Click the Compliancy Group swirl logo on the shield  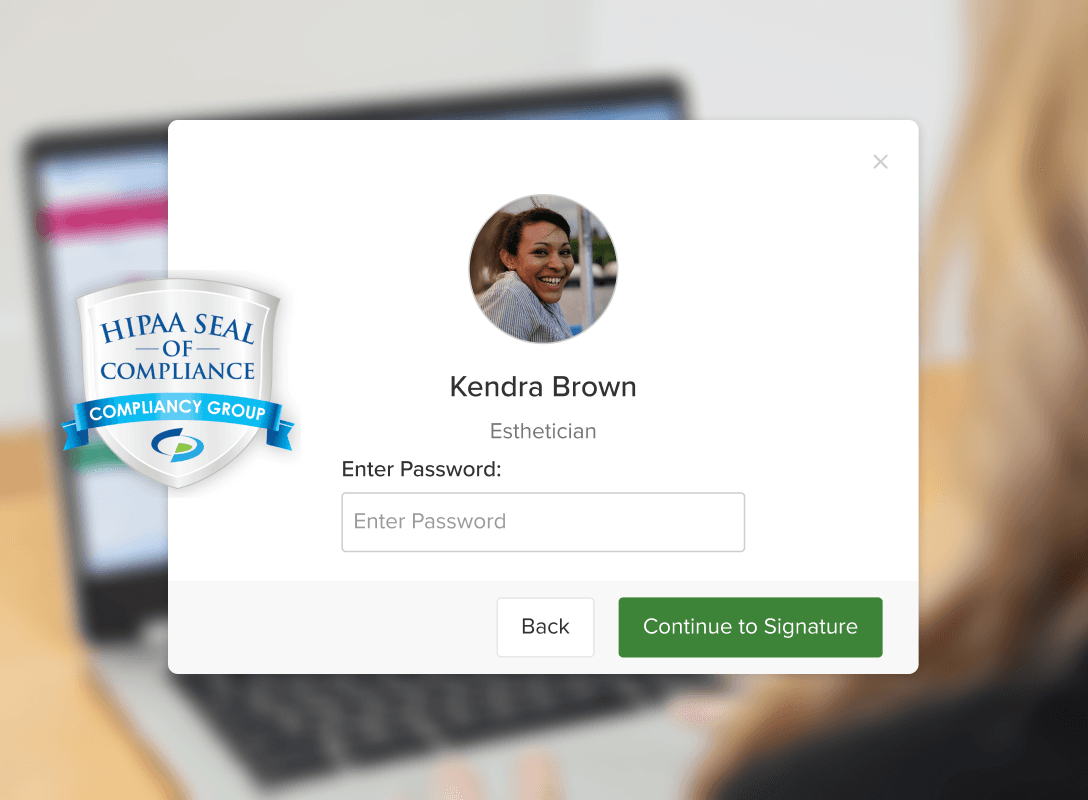coord(178,445)
